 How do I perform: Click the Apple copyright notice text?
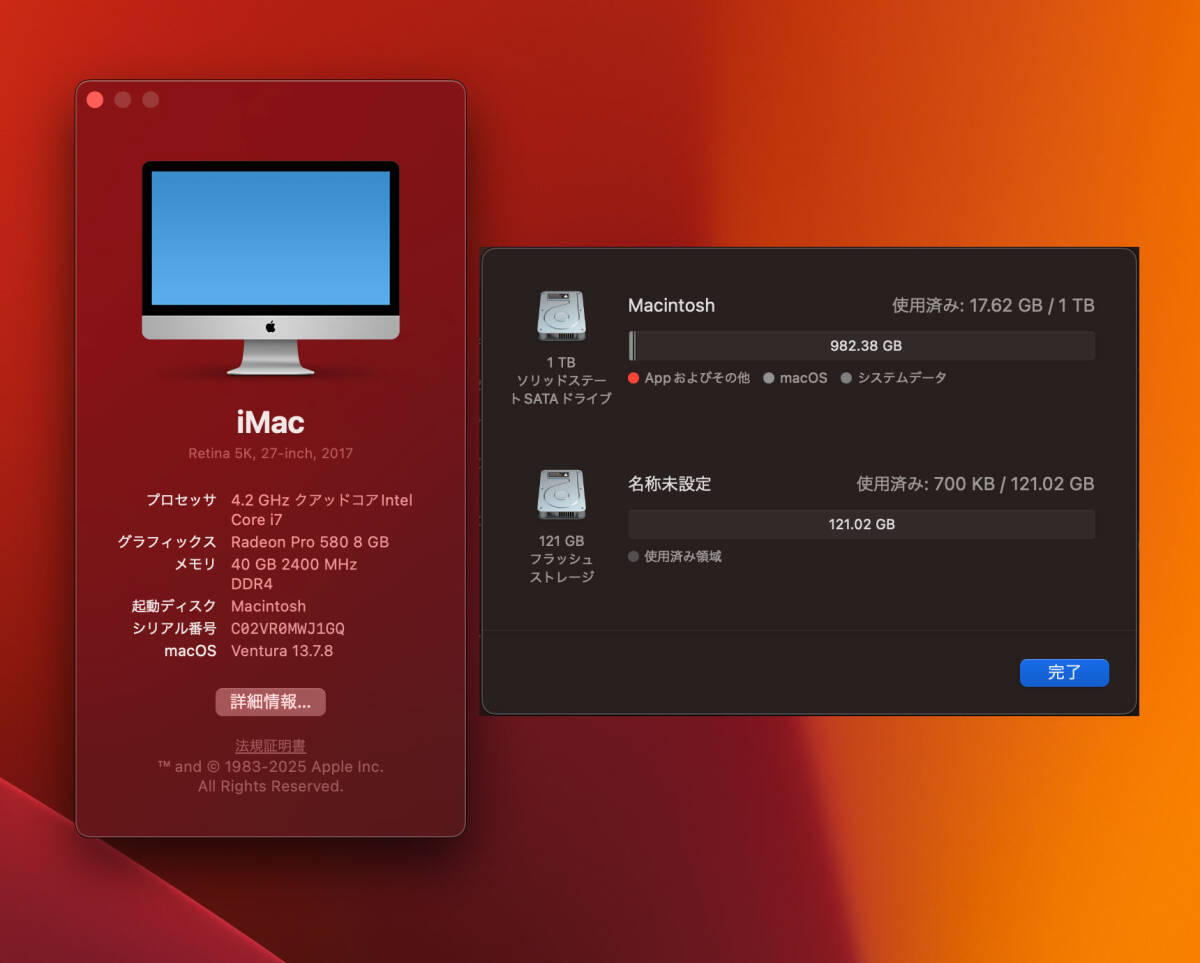point(270,776)
